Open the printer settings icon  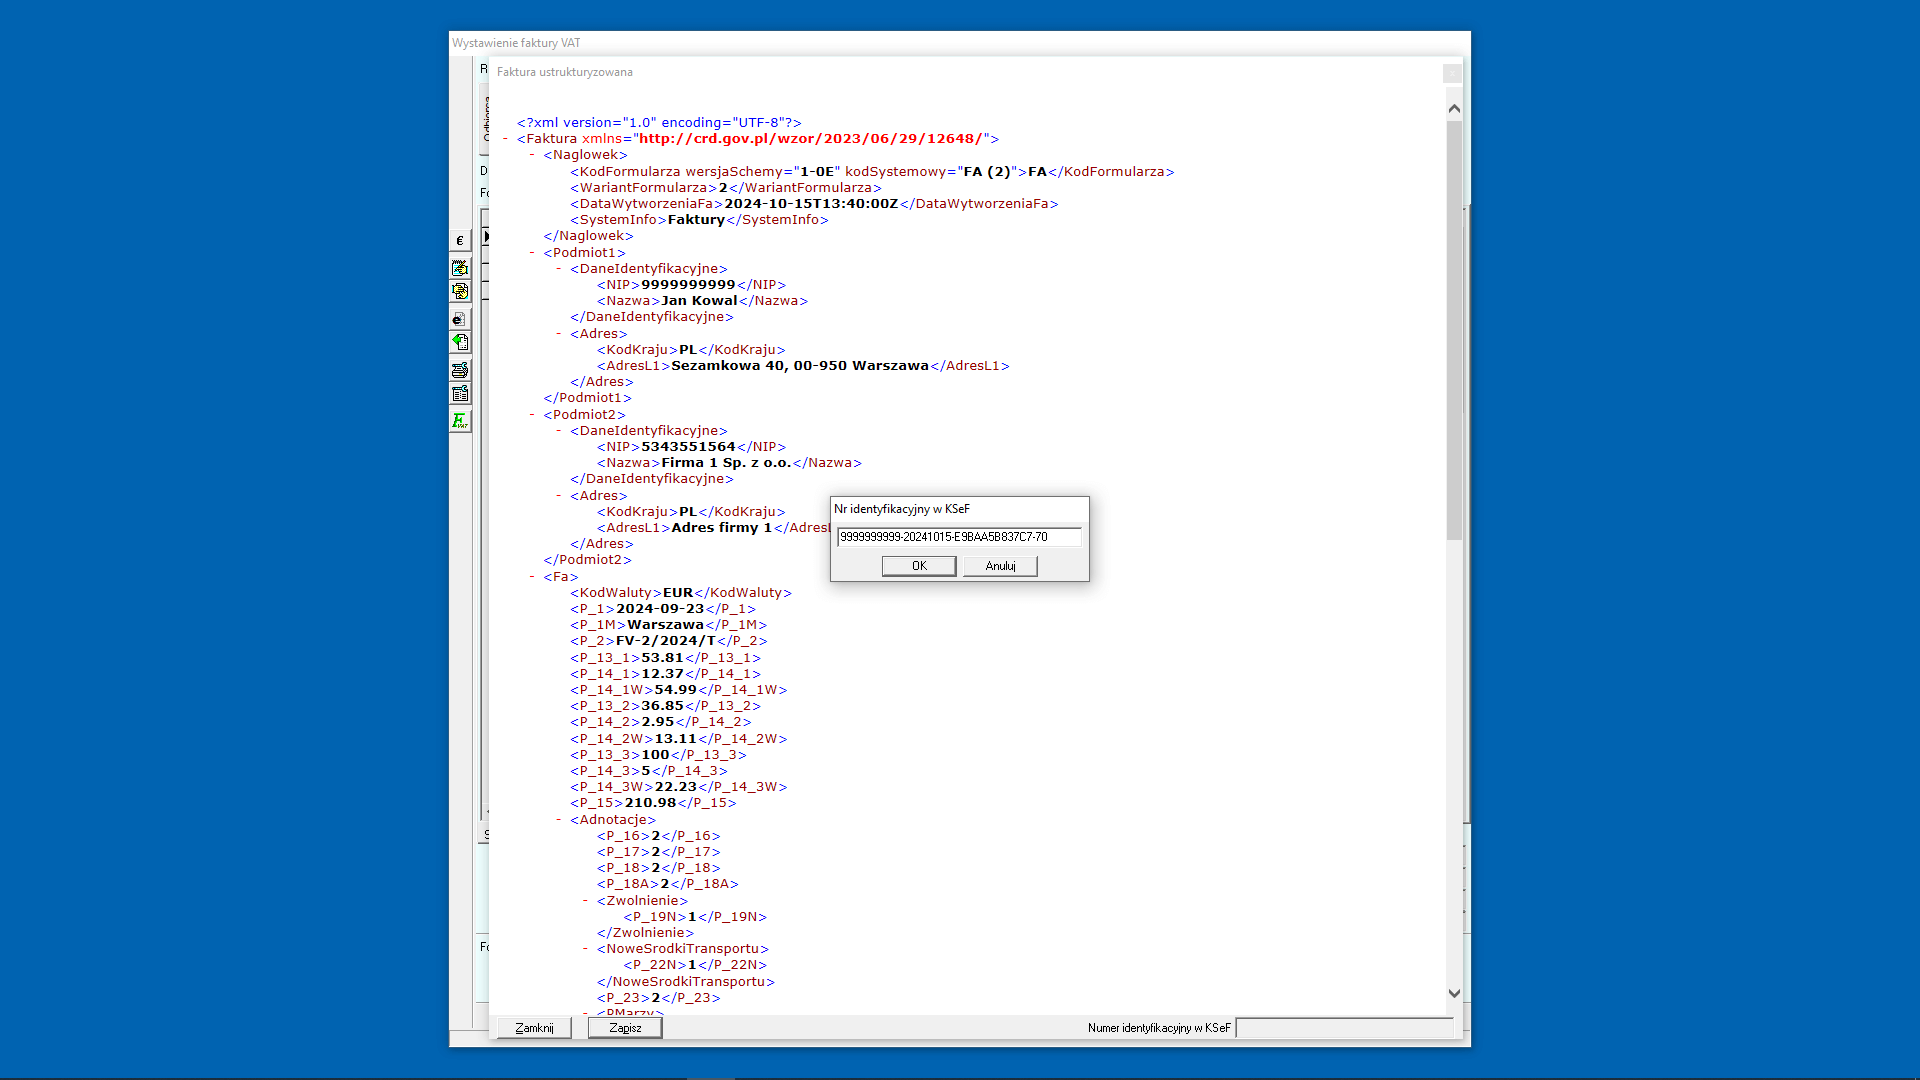460,369
